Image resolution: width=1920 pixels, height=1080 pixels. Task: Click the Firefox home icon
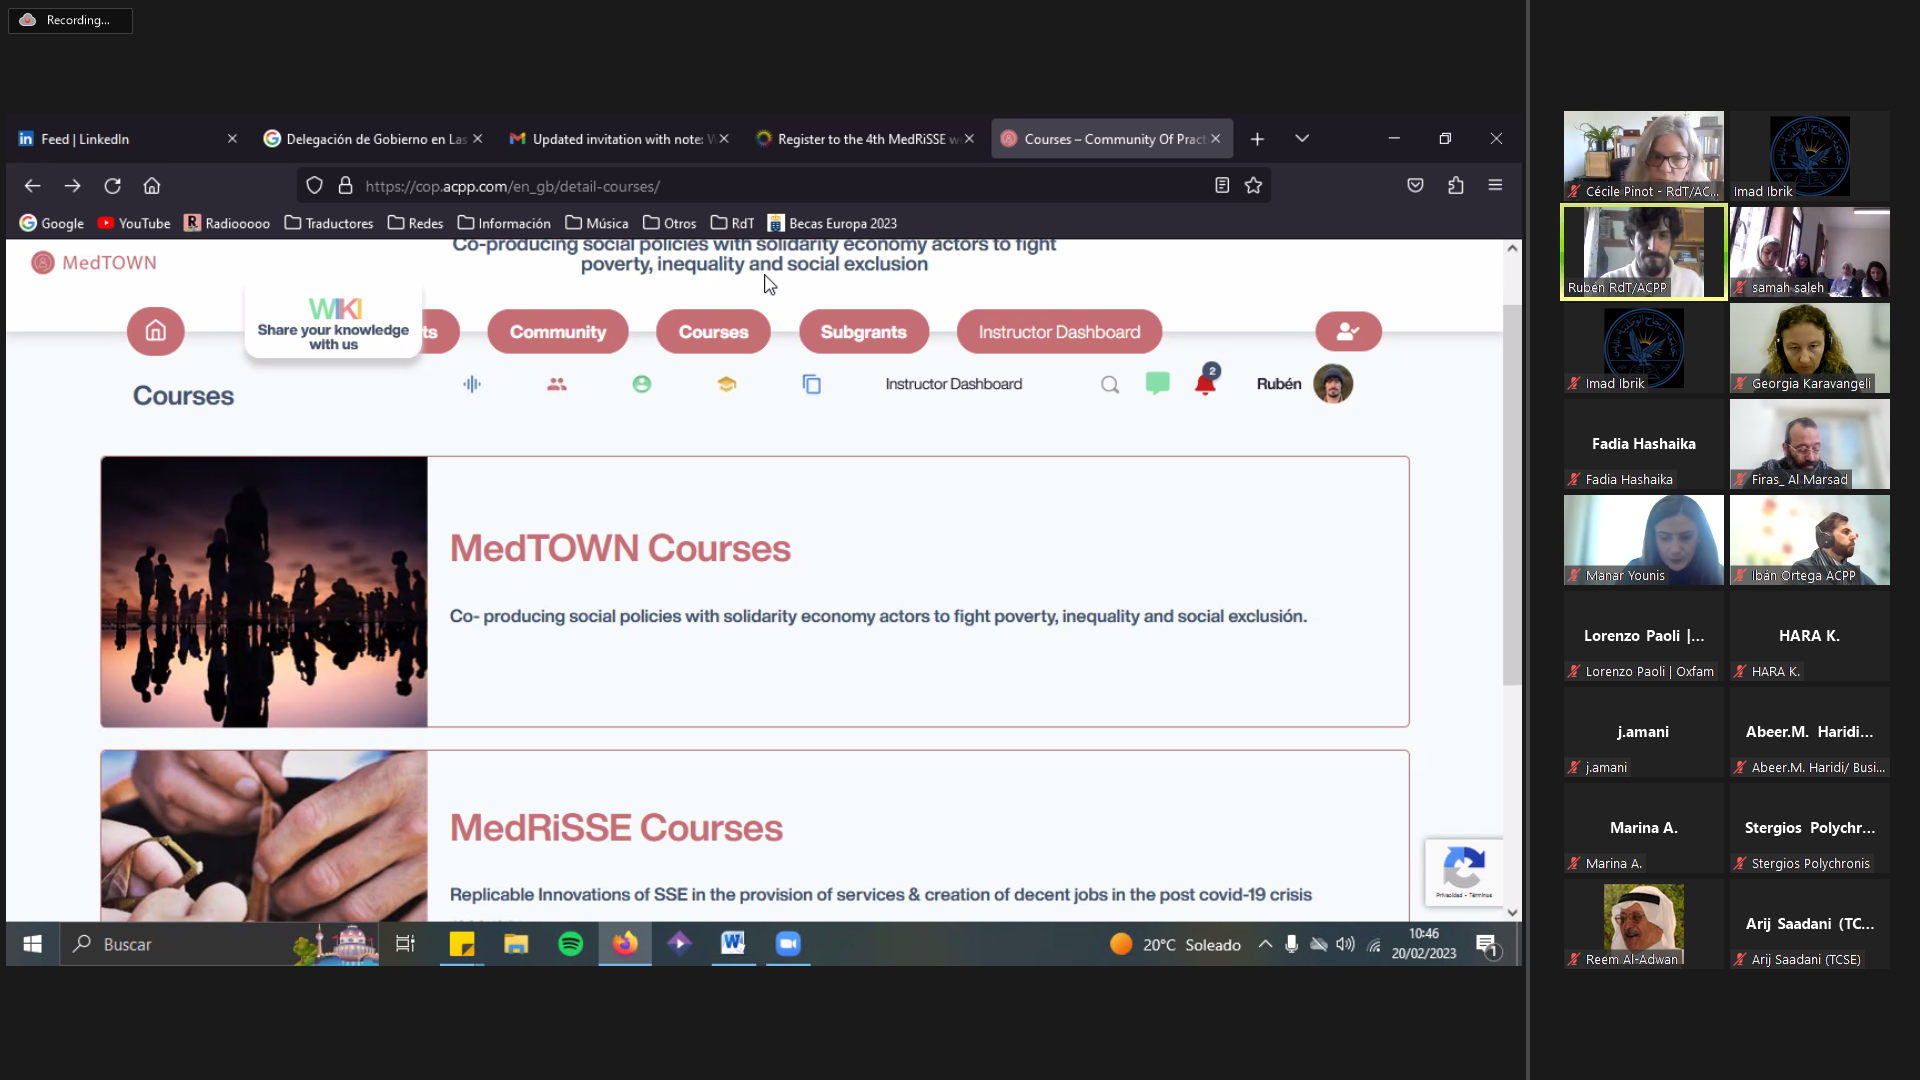pos(152,186)
